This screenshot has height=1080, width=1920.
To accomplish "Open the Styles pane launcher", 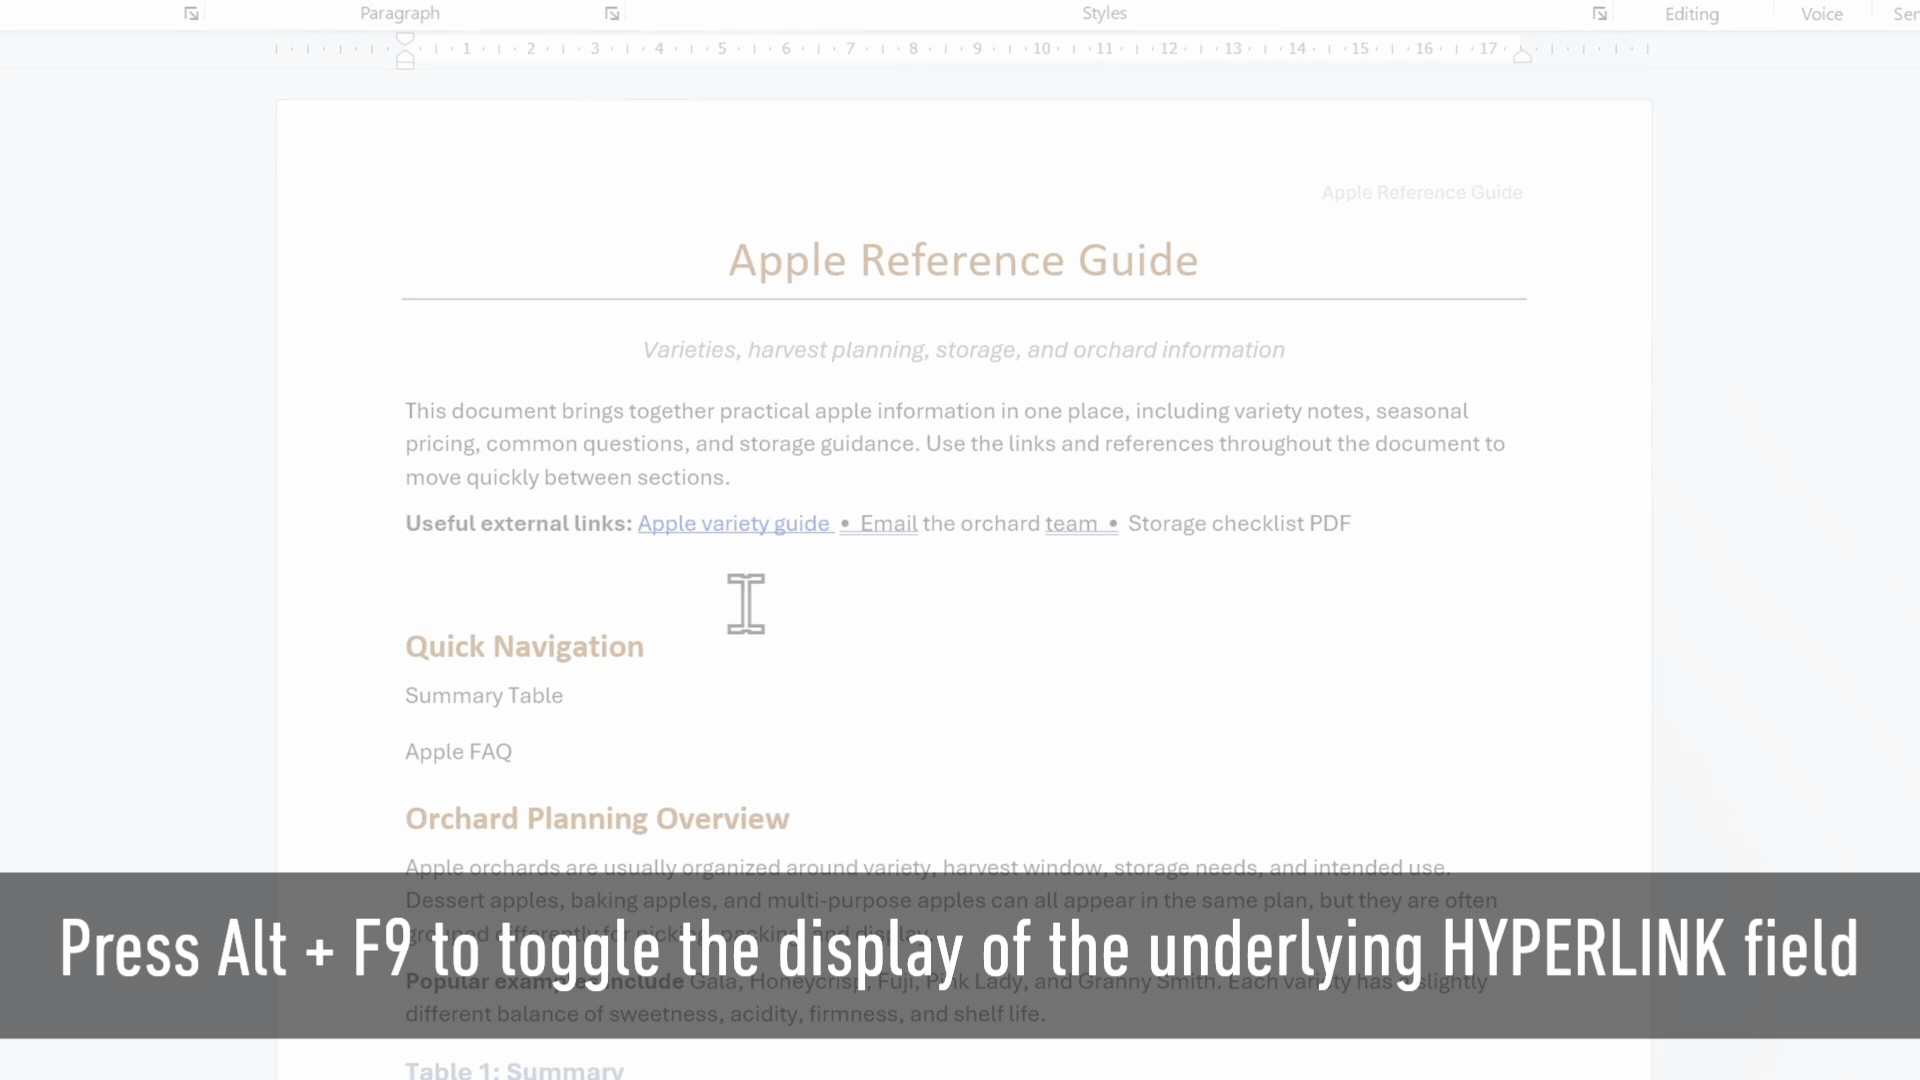I will (x=1600, y=14).
